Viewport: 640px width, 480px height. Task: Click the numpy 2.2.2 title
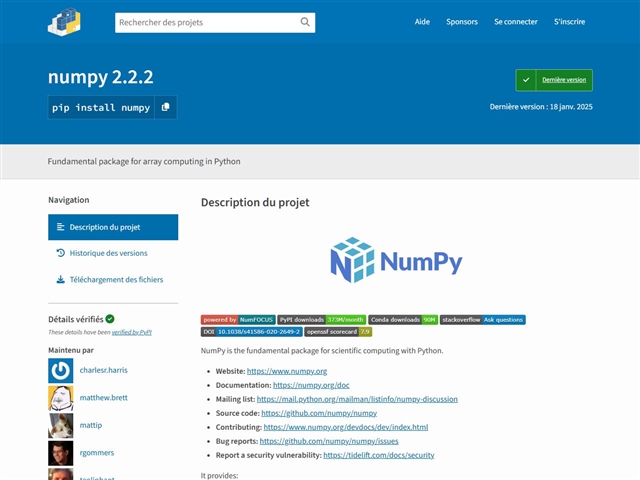tap(100, 77)
